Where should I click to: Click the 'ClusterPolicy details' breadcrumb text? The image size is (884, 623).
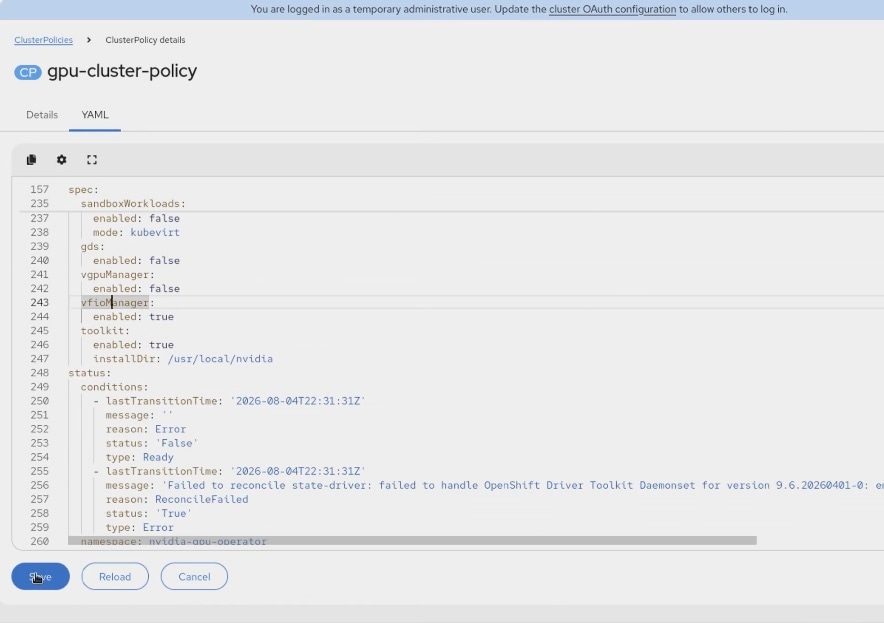click(145, 40)
